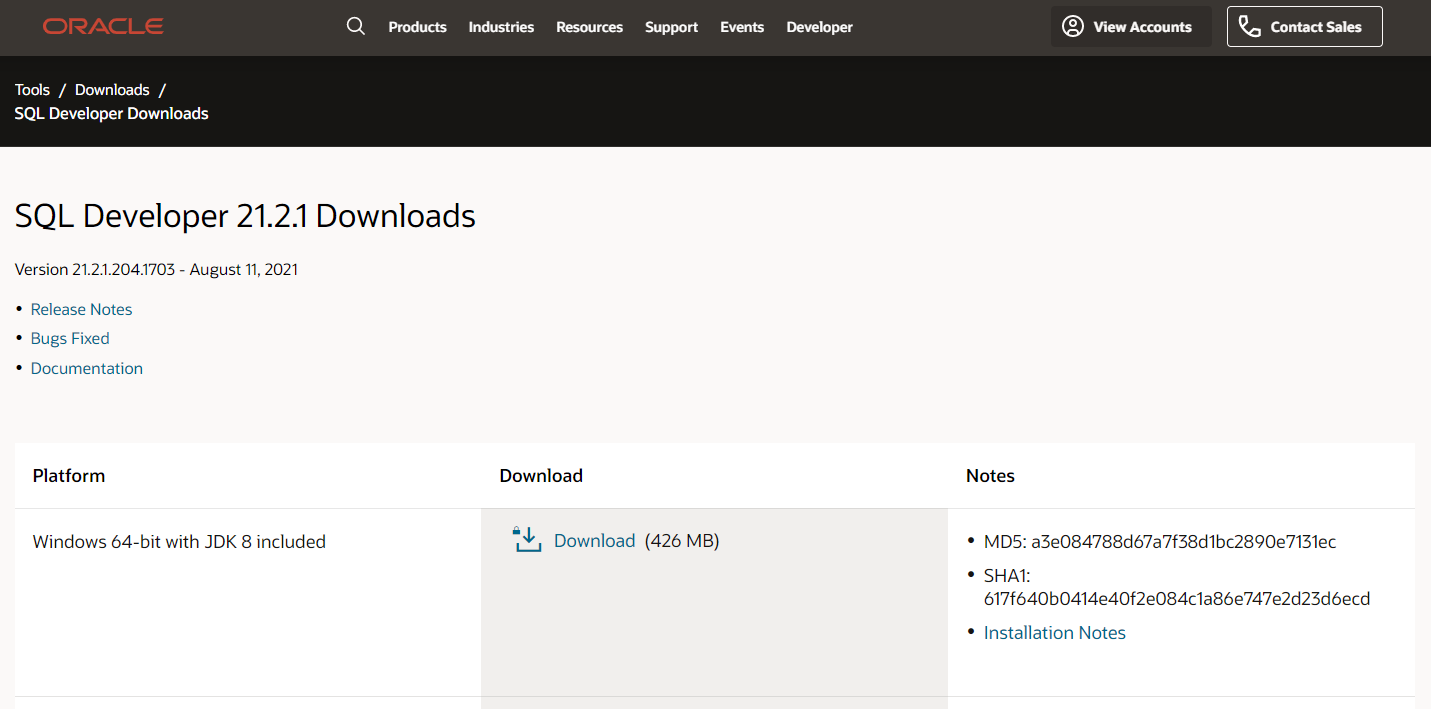Screen dimensions: 1431x709
Task: Click the phone icon in Contact Sales
Action: point(1250,27)
